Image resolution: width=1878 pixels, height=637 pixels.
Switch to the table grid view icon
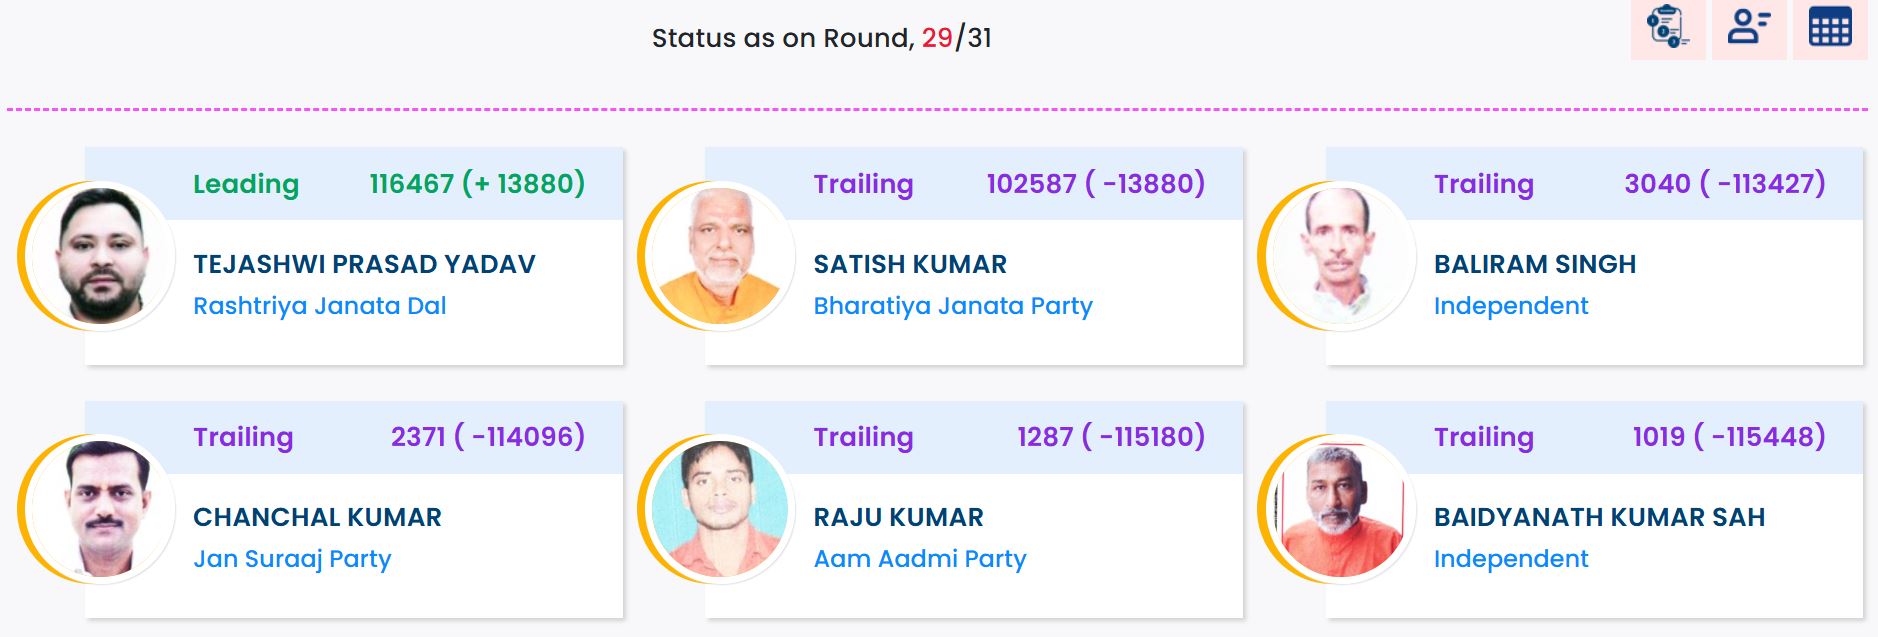1830,28
